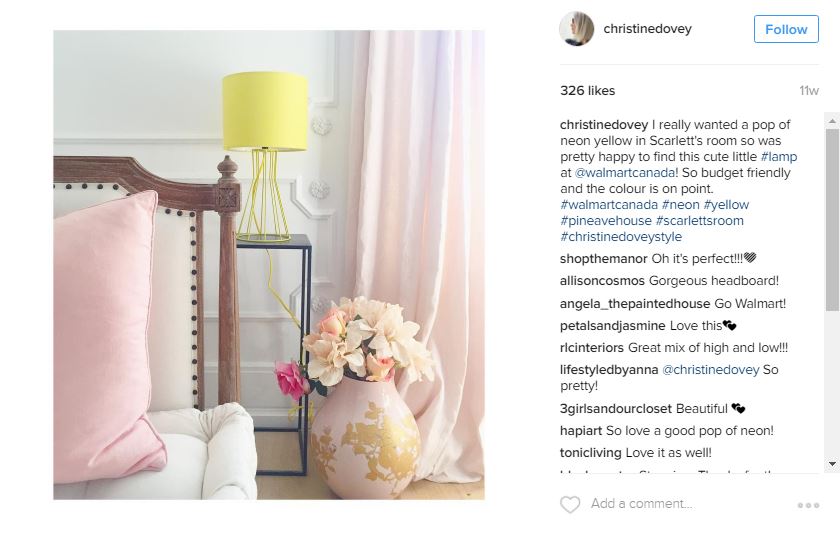Click the yellow lamp photo
The height and width of the screenshot is (533, 840).
[x=269, y=265]
